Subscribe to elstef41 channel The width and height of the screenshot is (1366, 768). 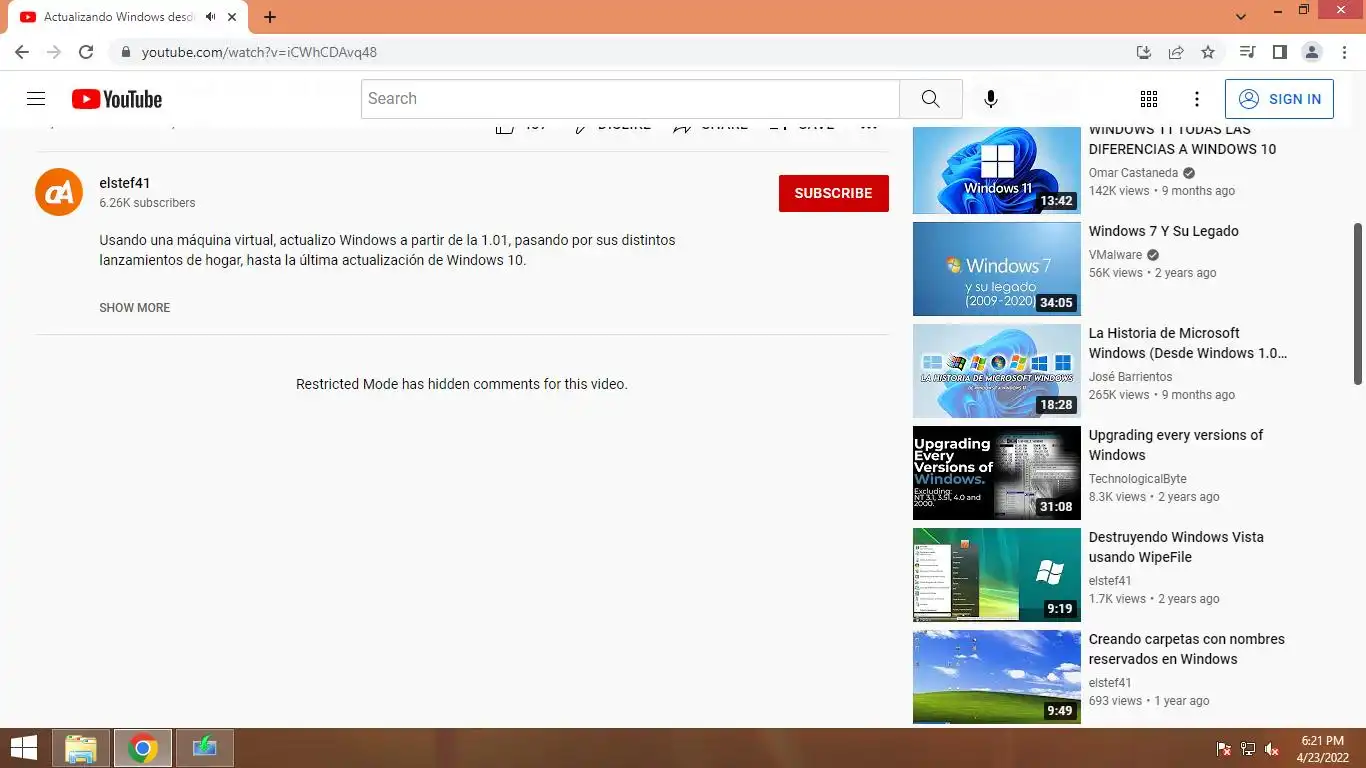click(x=834, y=193)
